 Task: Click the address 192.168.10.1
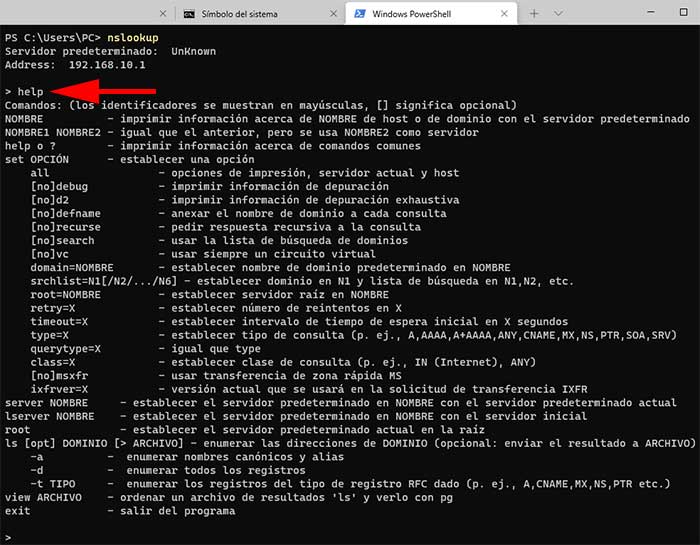107,64
